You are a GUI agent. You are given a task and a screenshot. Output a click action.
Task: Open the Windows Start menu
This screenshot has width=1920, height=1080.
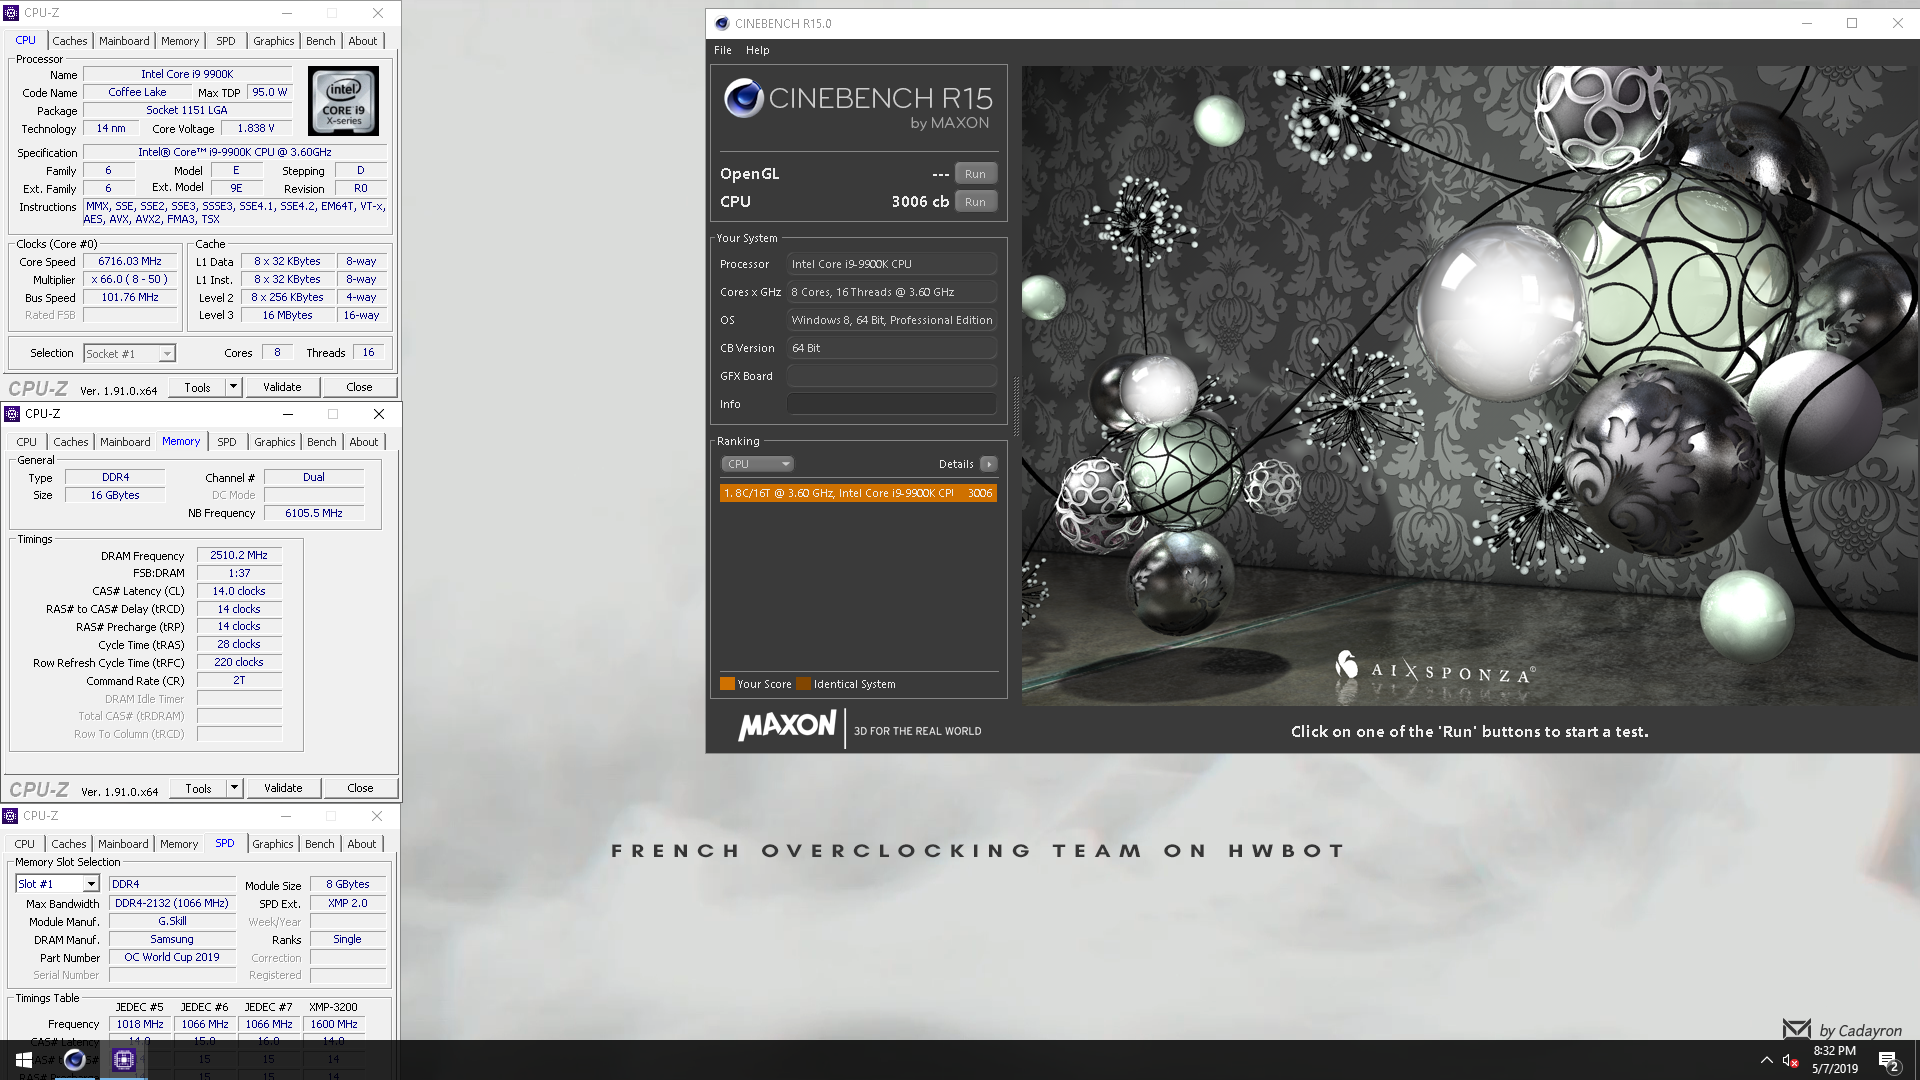[24, 1060]
